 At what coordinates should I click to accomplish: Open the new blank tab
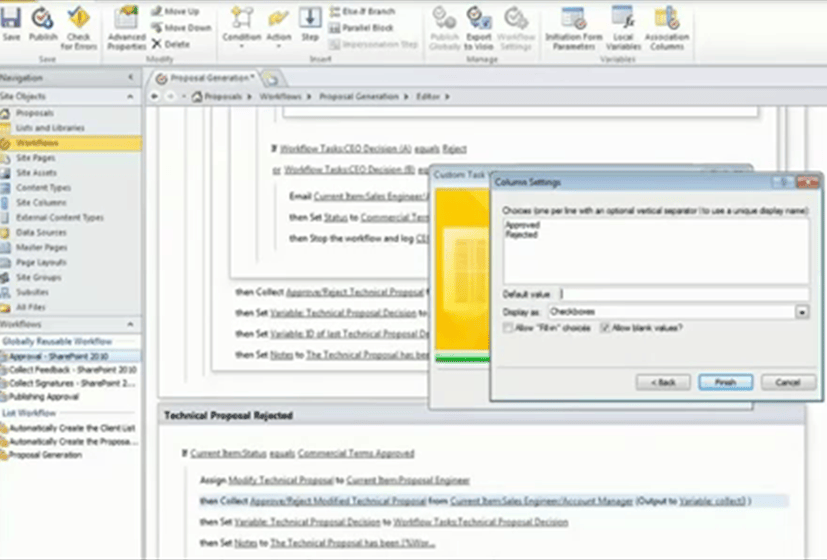[272, 79]
